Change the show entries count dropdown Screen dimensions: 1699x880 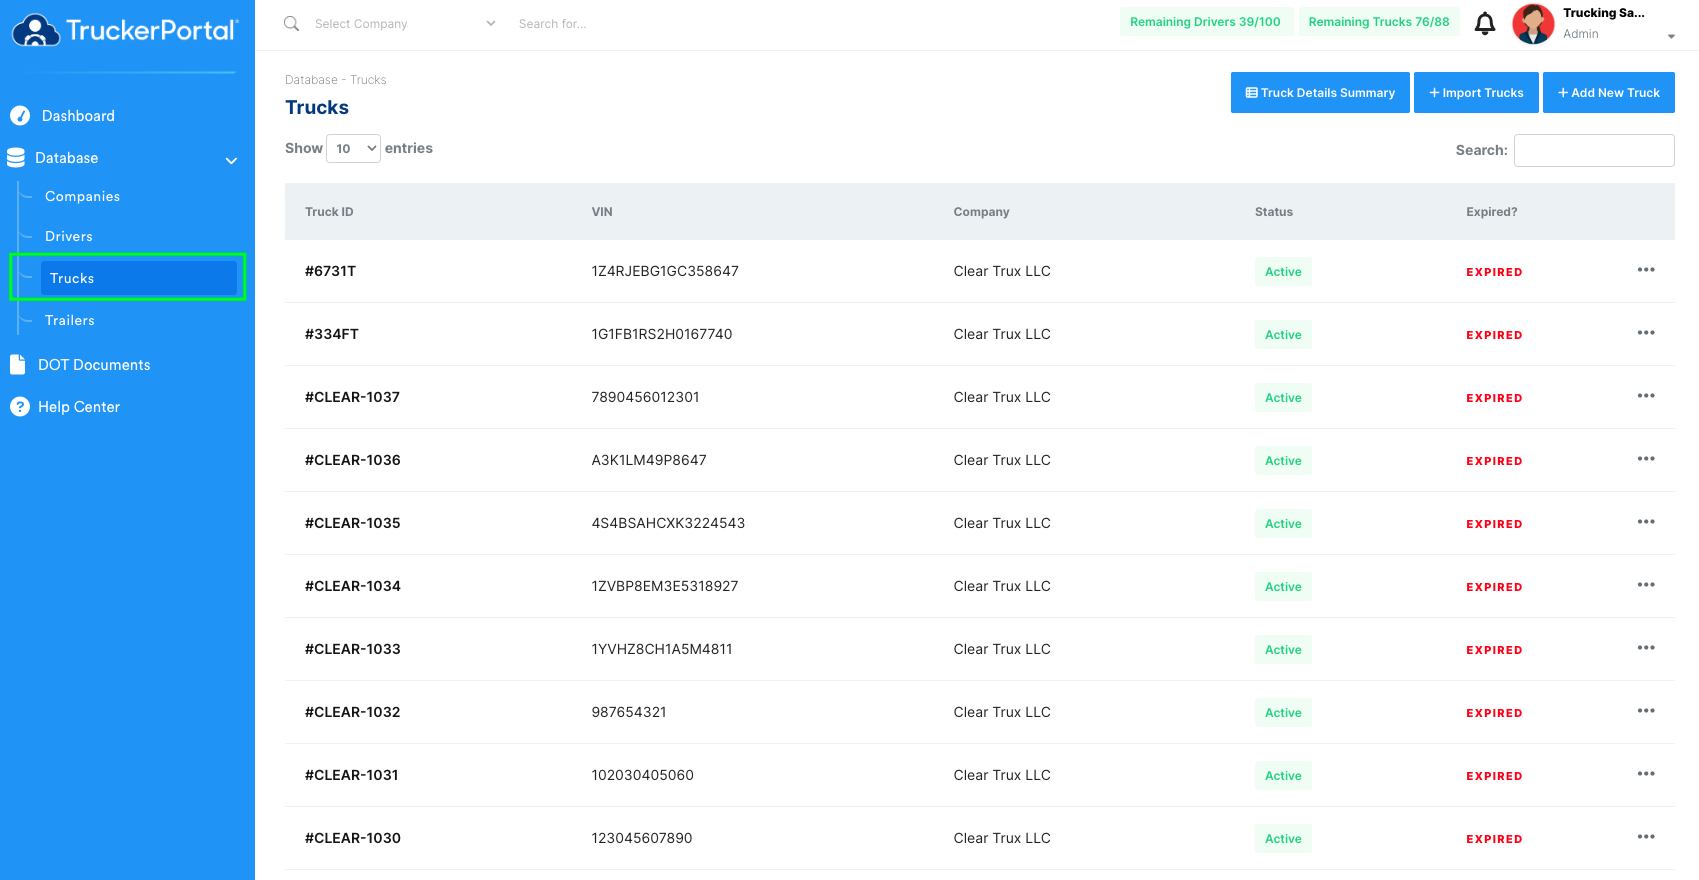(x=353, y=148)
